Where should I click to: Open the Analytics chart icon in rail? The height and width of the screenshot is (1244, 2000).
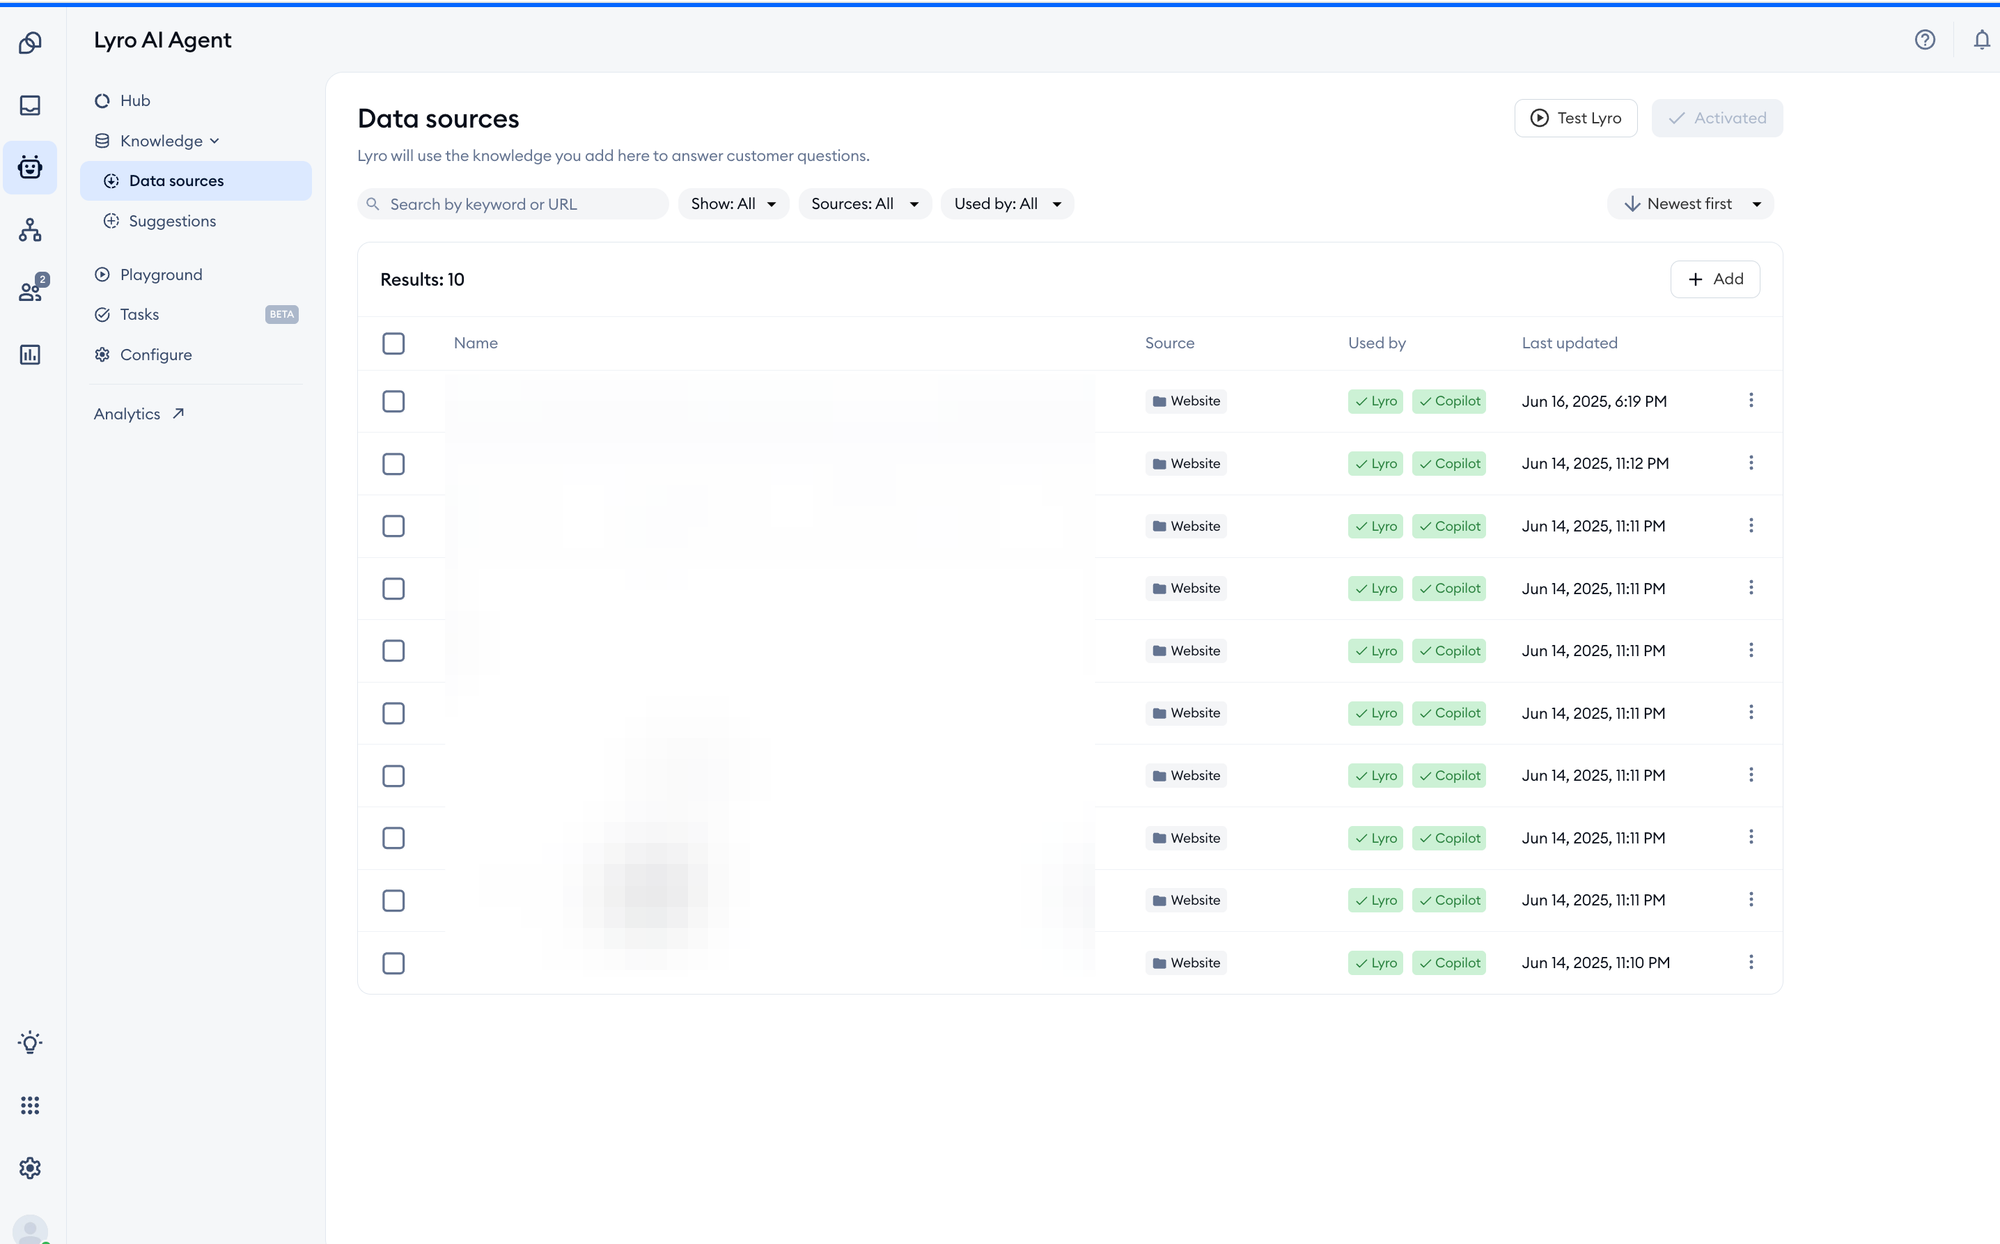tap(30, 355)
